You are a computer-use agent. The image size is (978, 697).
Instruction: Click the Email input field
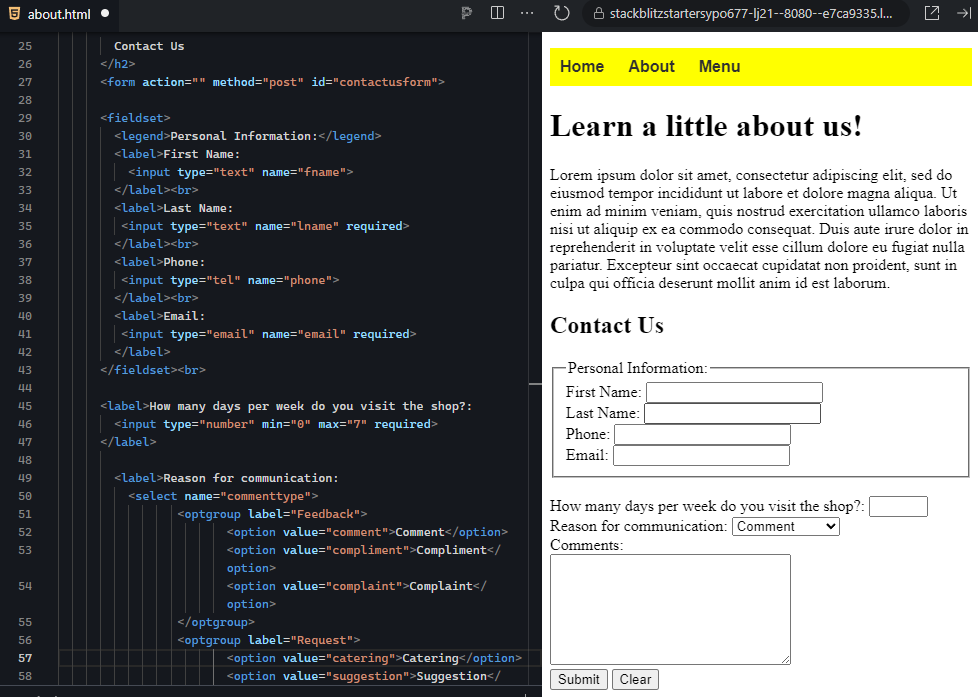pyautogui.click(x=701, y=456)
